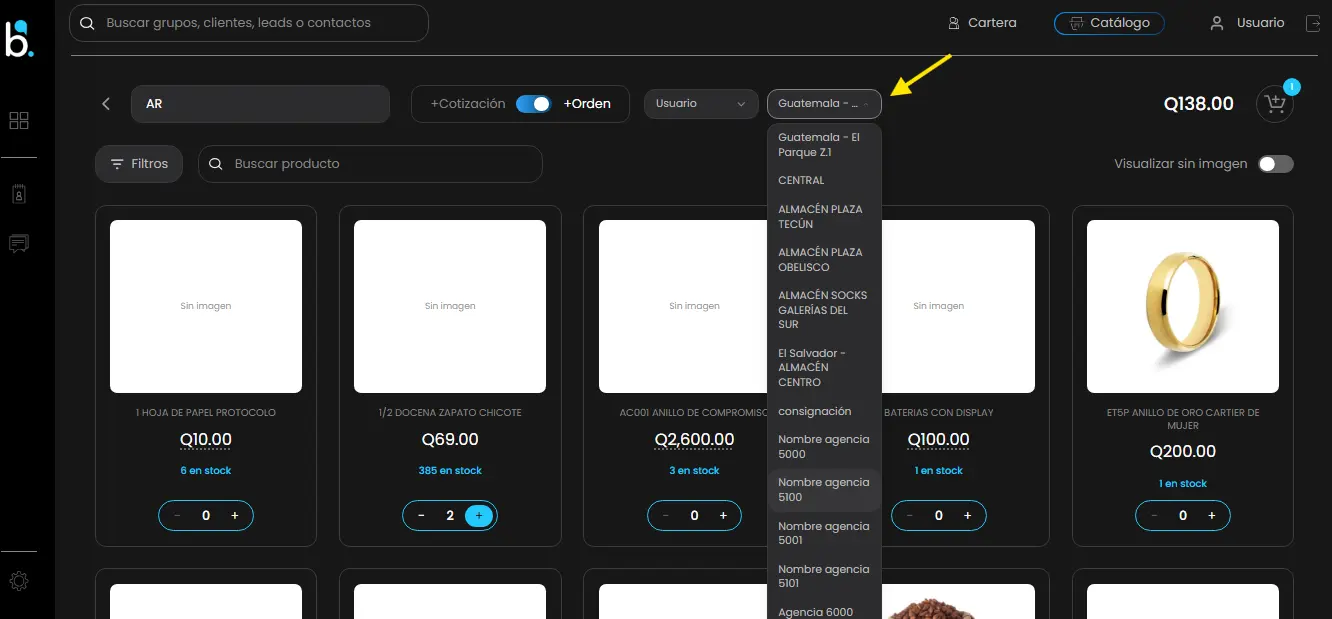The image size is (1332, 619).
Task: Choose consignación from the dropdown list
Action: 824,412
